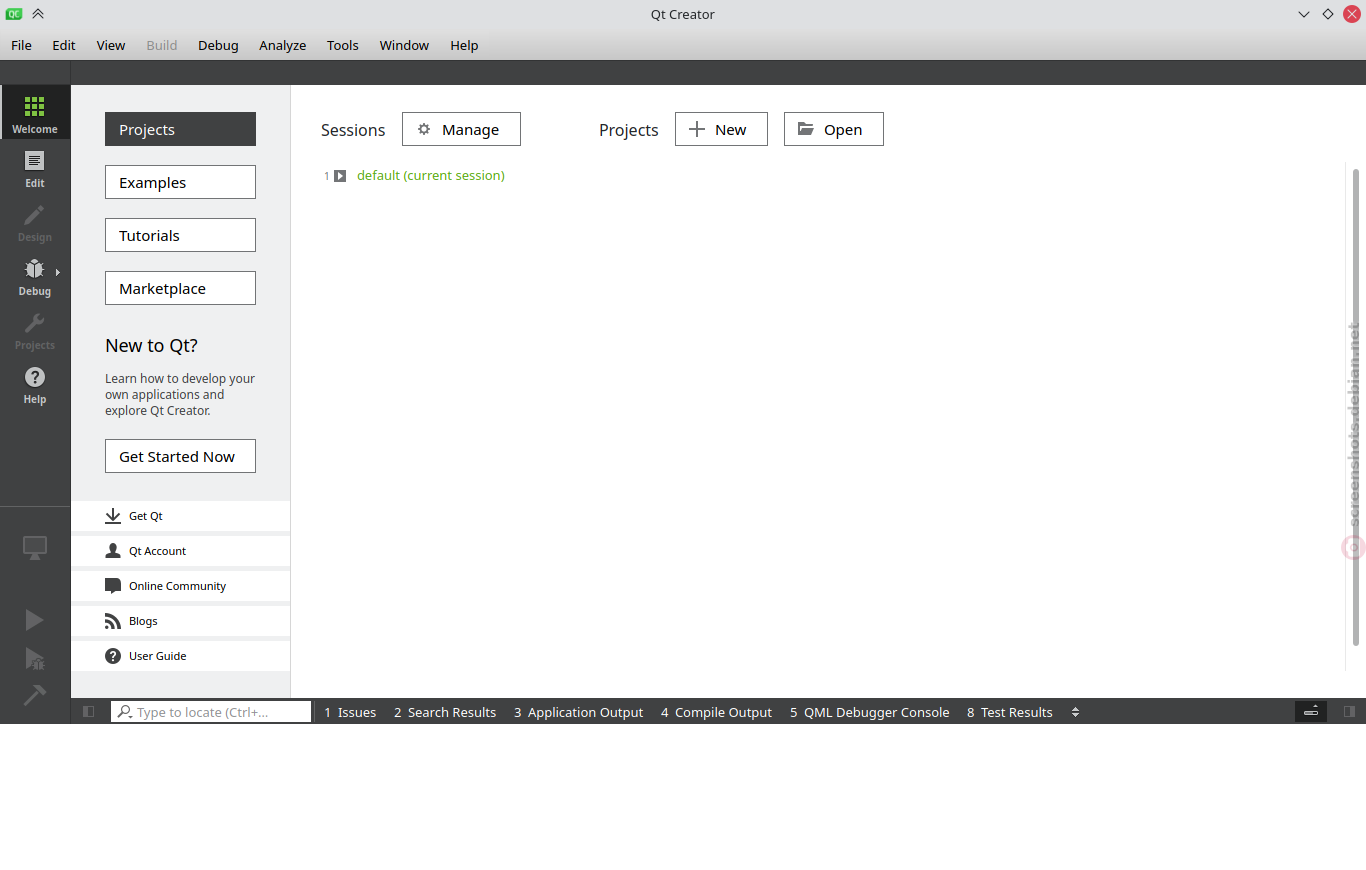Open the Debug menu in menu bar
The image size is (1366, 870).
pyautogui.click(x=218, y=45)
